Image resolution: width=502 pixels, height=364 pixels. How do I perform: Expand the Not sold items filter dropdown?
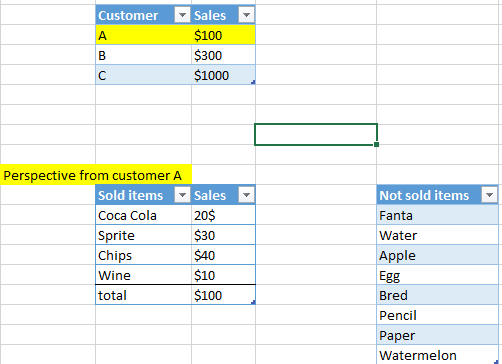point(489,195)
